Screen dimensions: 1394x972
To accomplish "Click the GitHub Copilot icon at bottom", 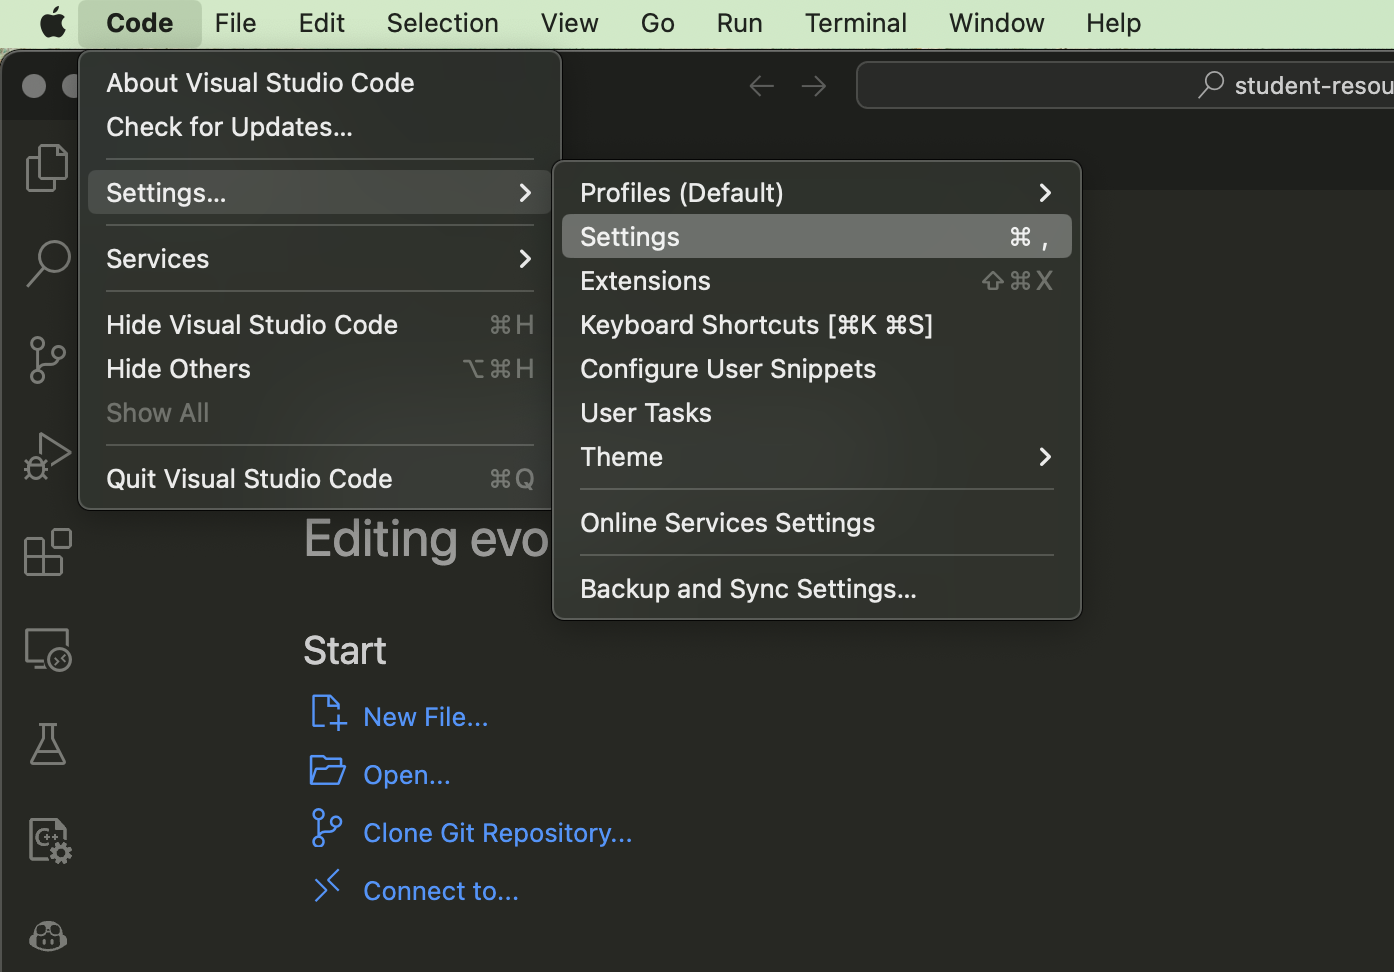I will 47,936.
